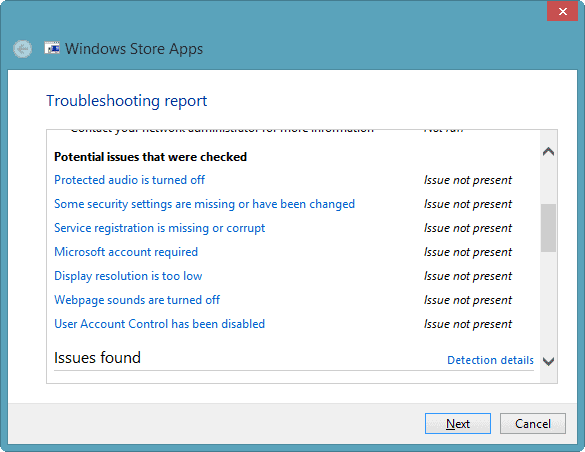Open 'User Account Control has been disabled'
Screen dimensions: 585x452
[160, 324]
